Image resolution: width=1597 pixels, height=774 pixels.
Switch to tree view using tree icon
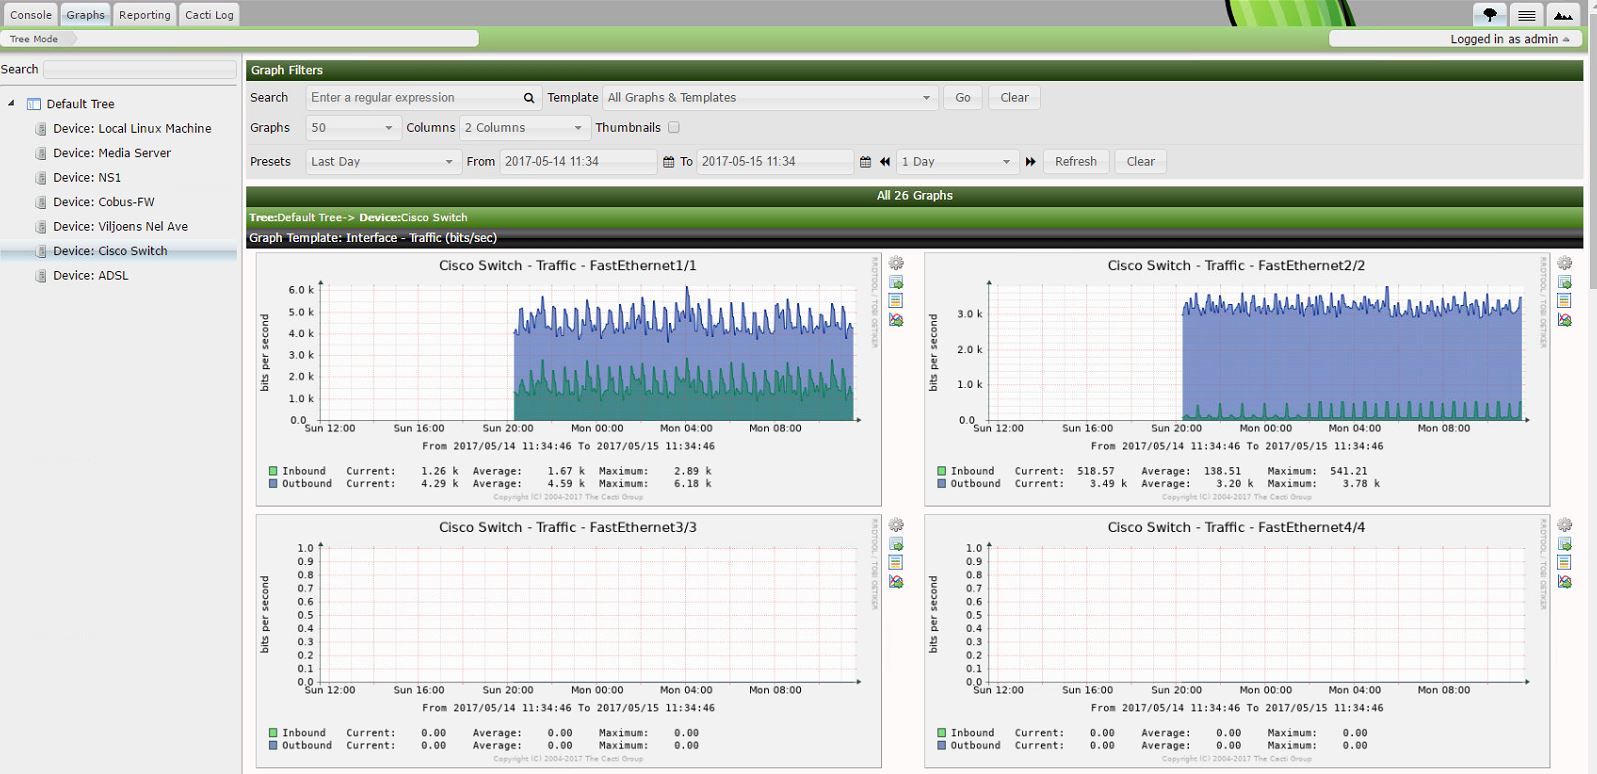(x=1490, y=14)
